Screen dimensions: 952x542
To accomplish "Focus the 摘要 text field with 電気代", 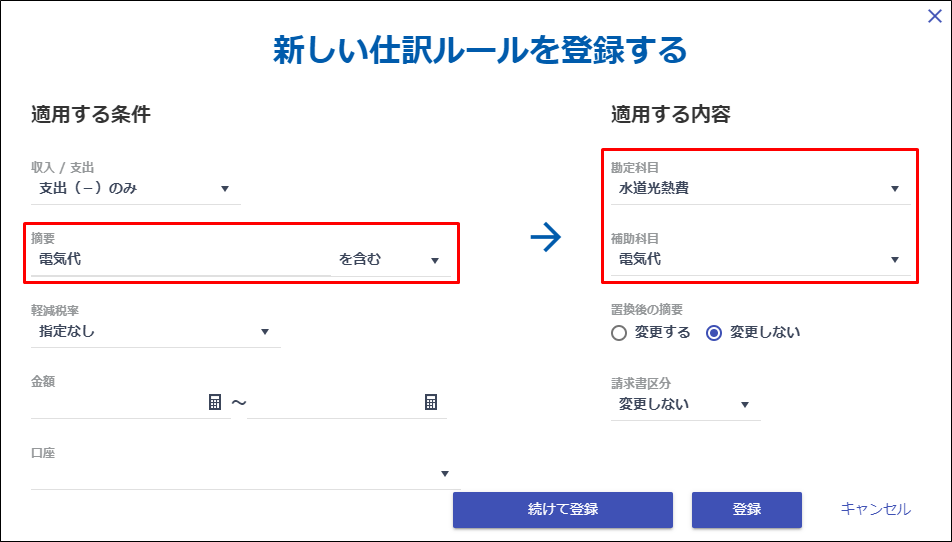I will (x=181, y=260).
